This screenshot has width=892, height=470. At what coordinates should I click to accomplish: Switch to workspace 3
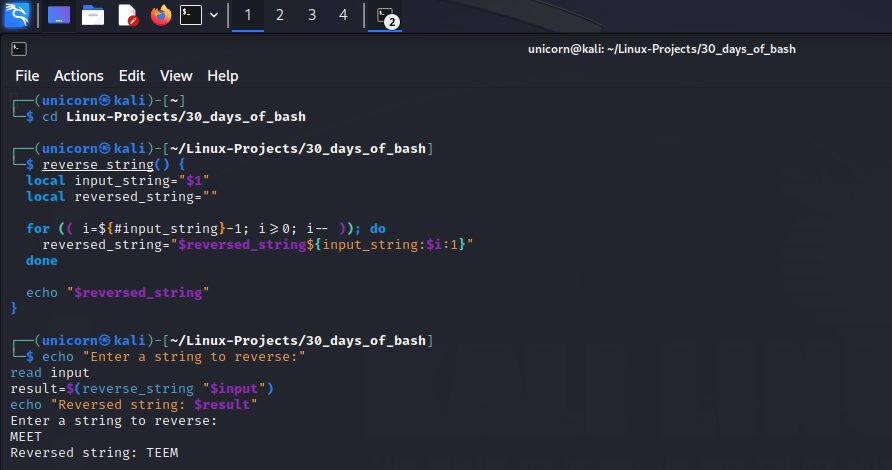(x=312, y=15)
